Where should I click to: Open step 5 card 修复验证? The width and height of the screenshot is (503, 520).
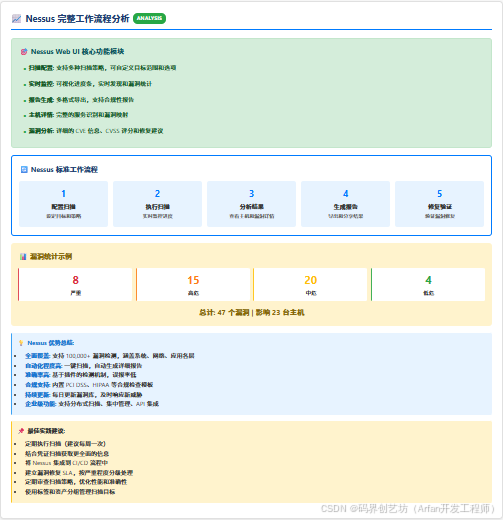point(439,204)
